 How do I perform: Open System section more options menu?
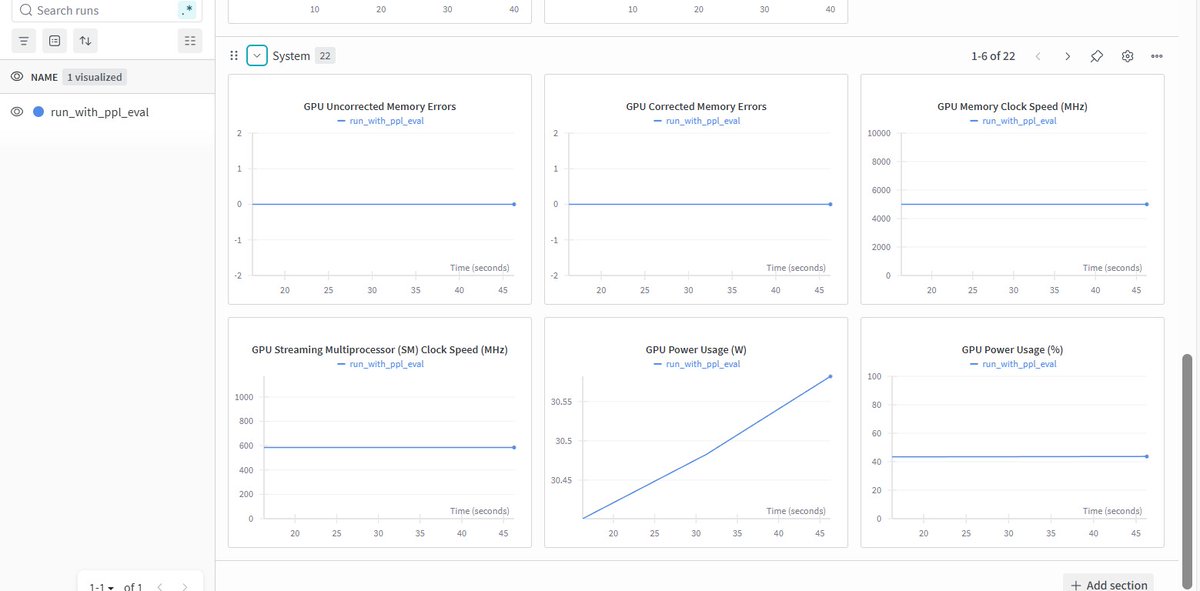[x=1157, y=56]
